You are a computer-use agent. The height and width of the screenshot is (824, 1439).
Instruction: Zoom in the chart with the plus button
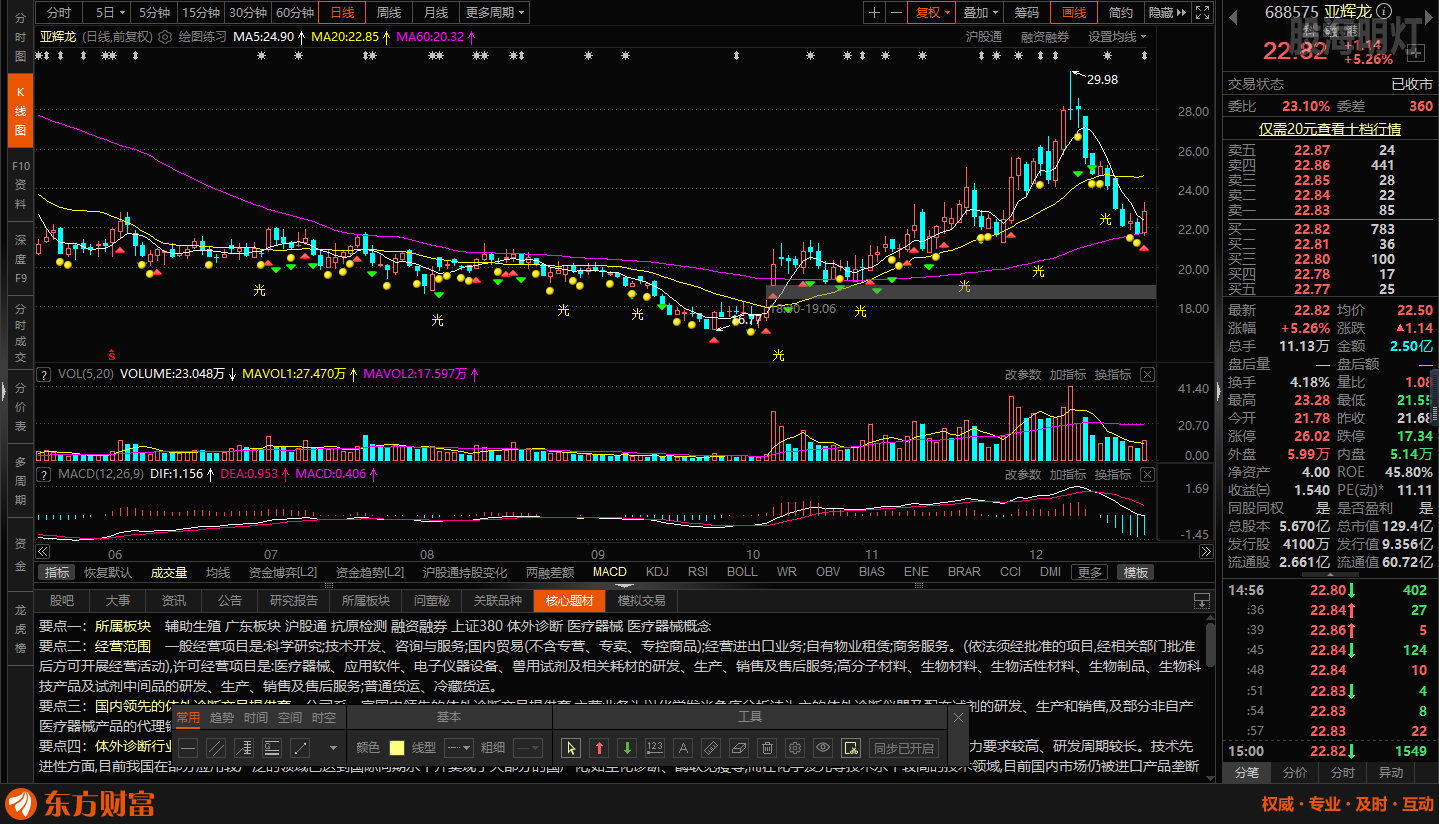pos(875,12)
